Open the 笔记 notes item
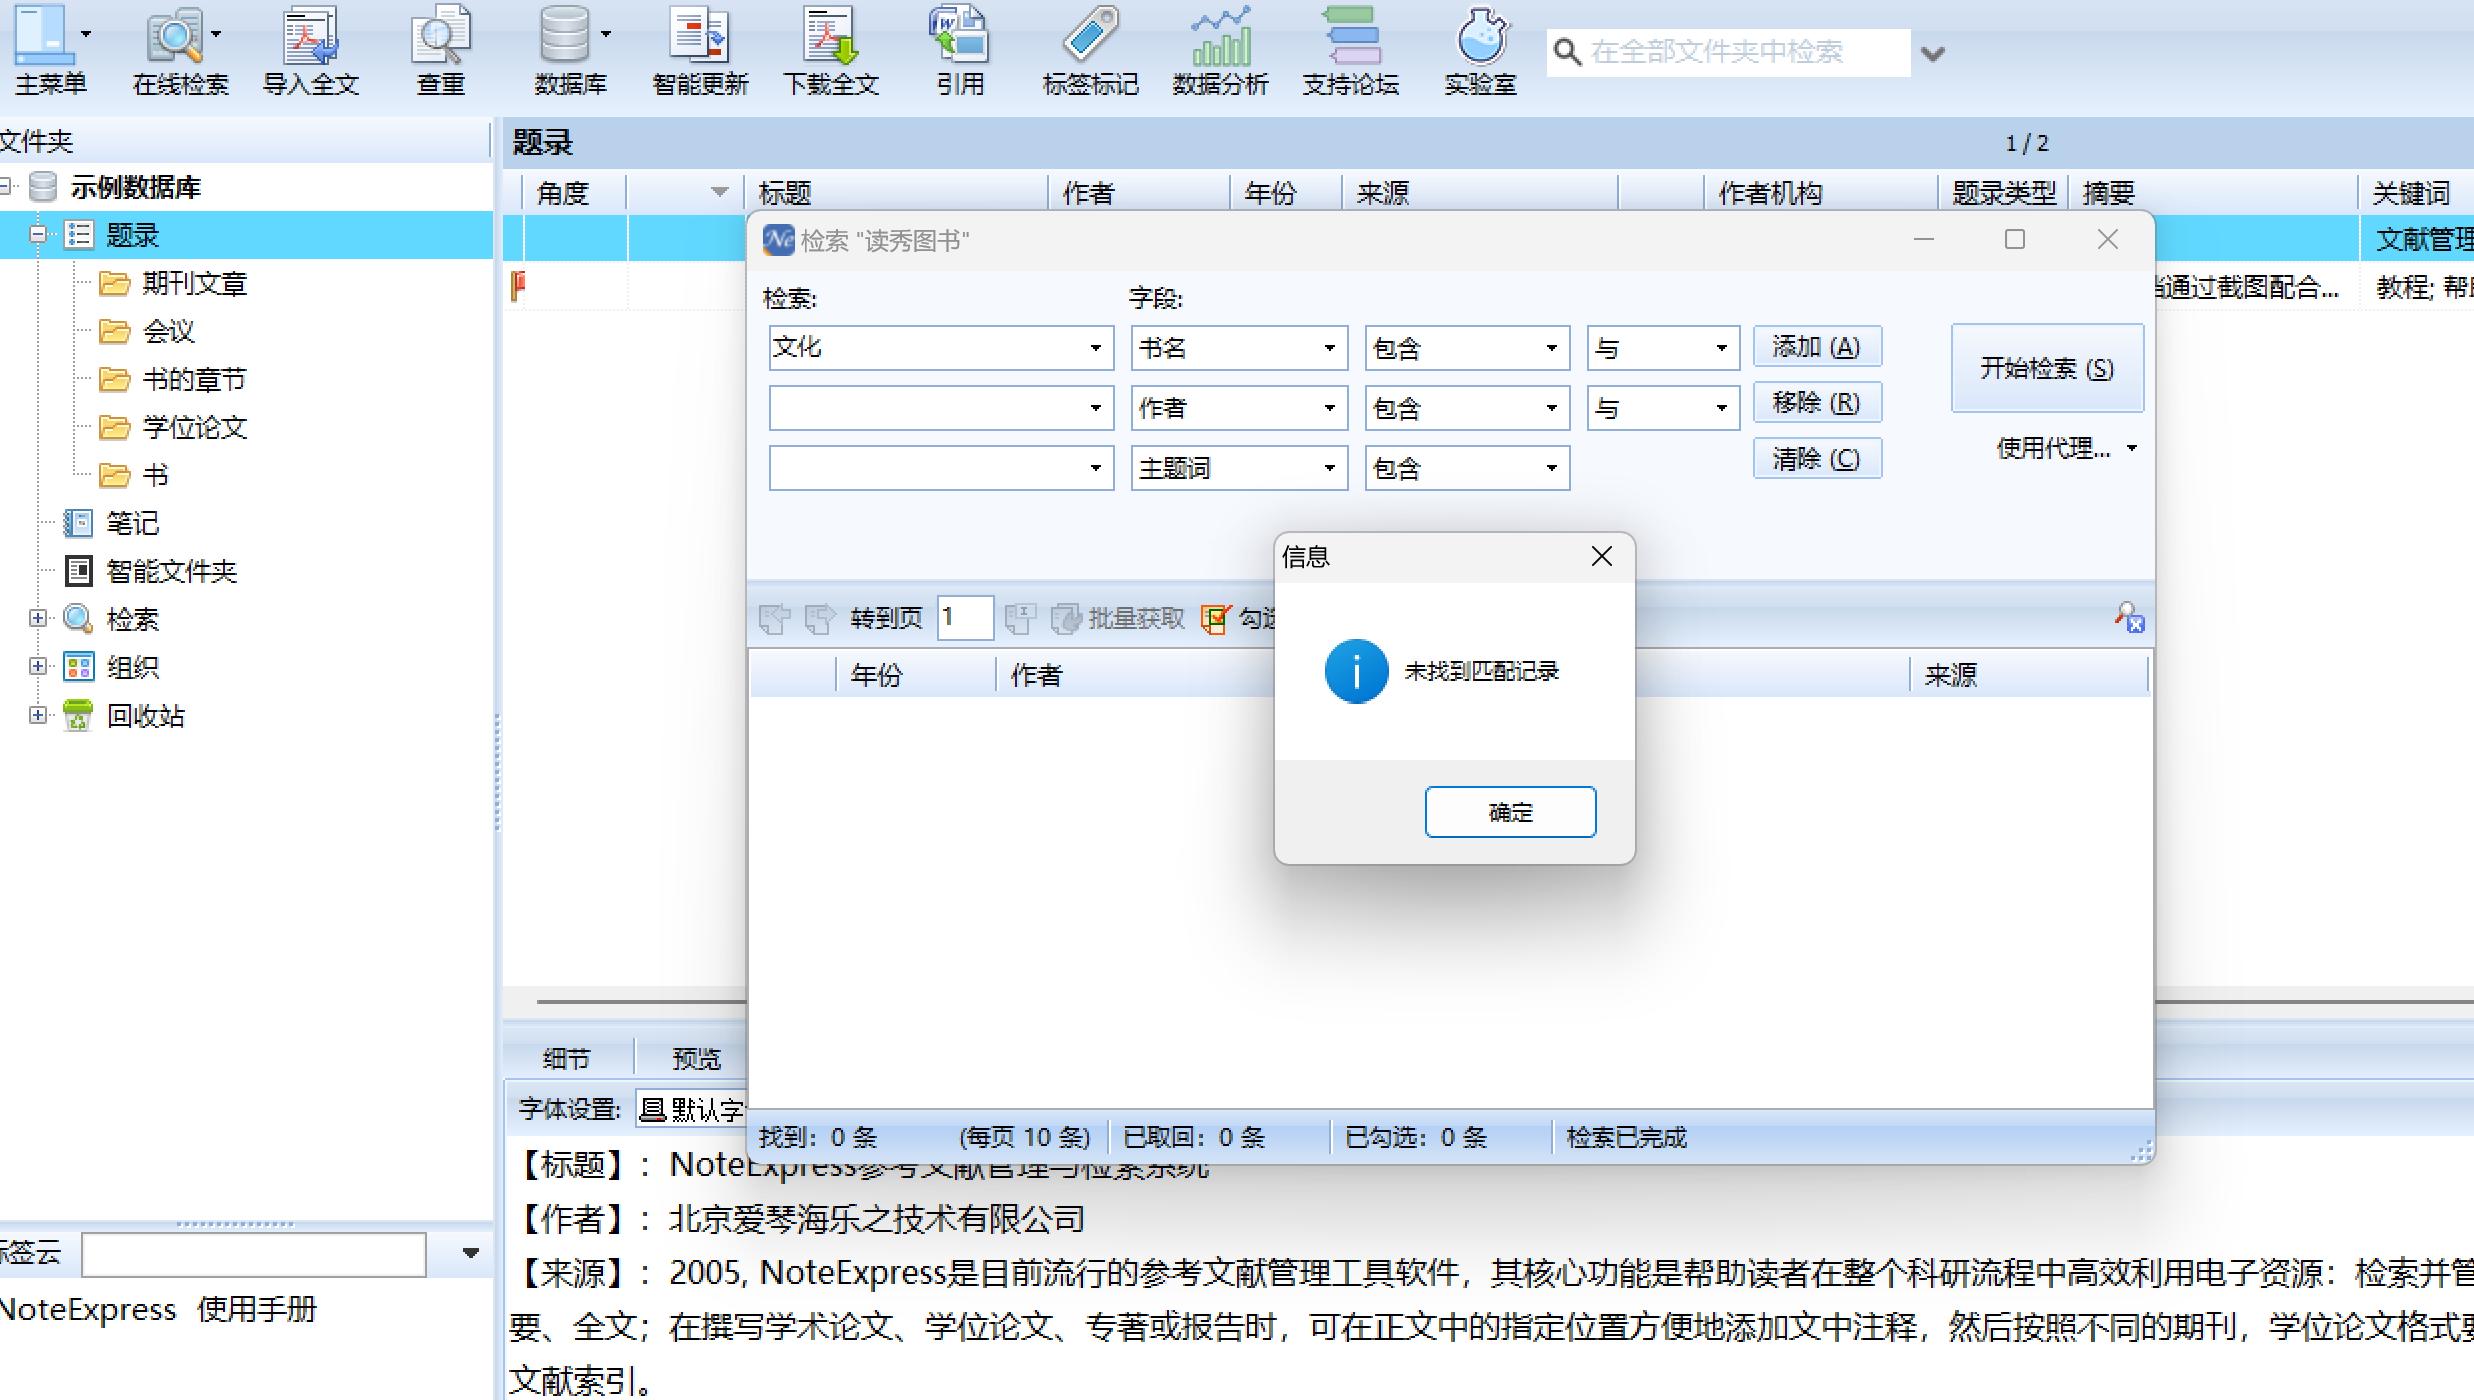This screenshot has width=2474, height=1400. [133, 523]
